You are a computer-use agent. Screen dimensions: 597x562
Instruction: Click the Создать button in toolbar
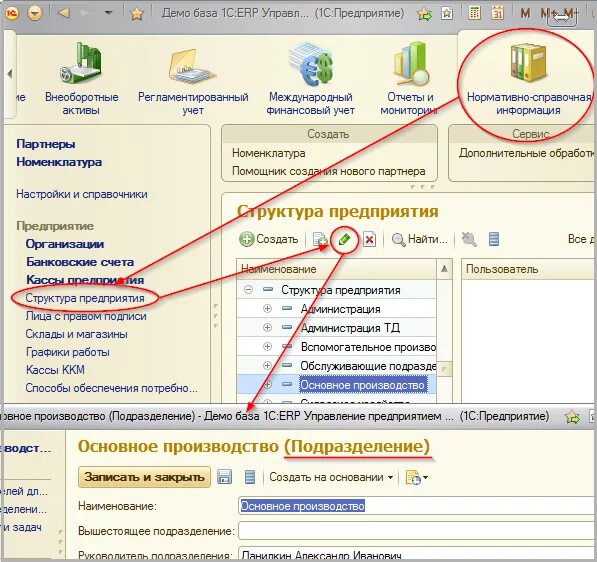click(x=268, y=239)
